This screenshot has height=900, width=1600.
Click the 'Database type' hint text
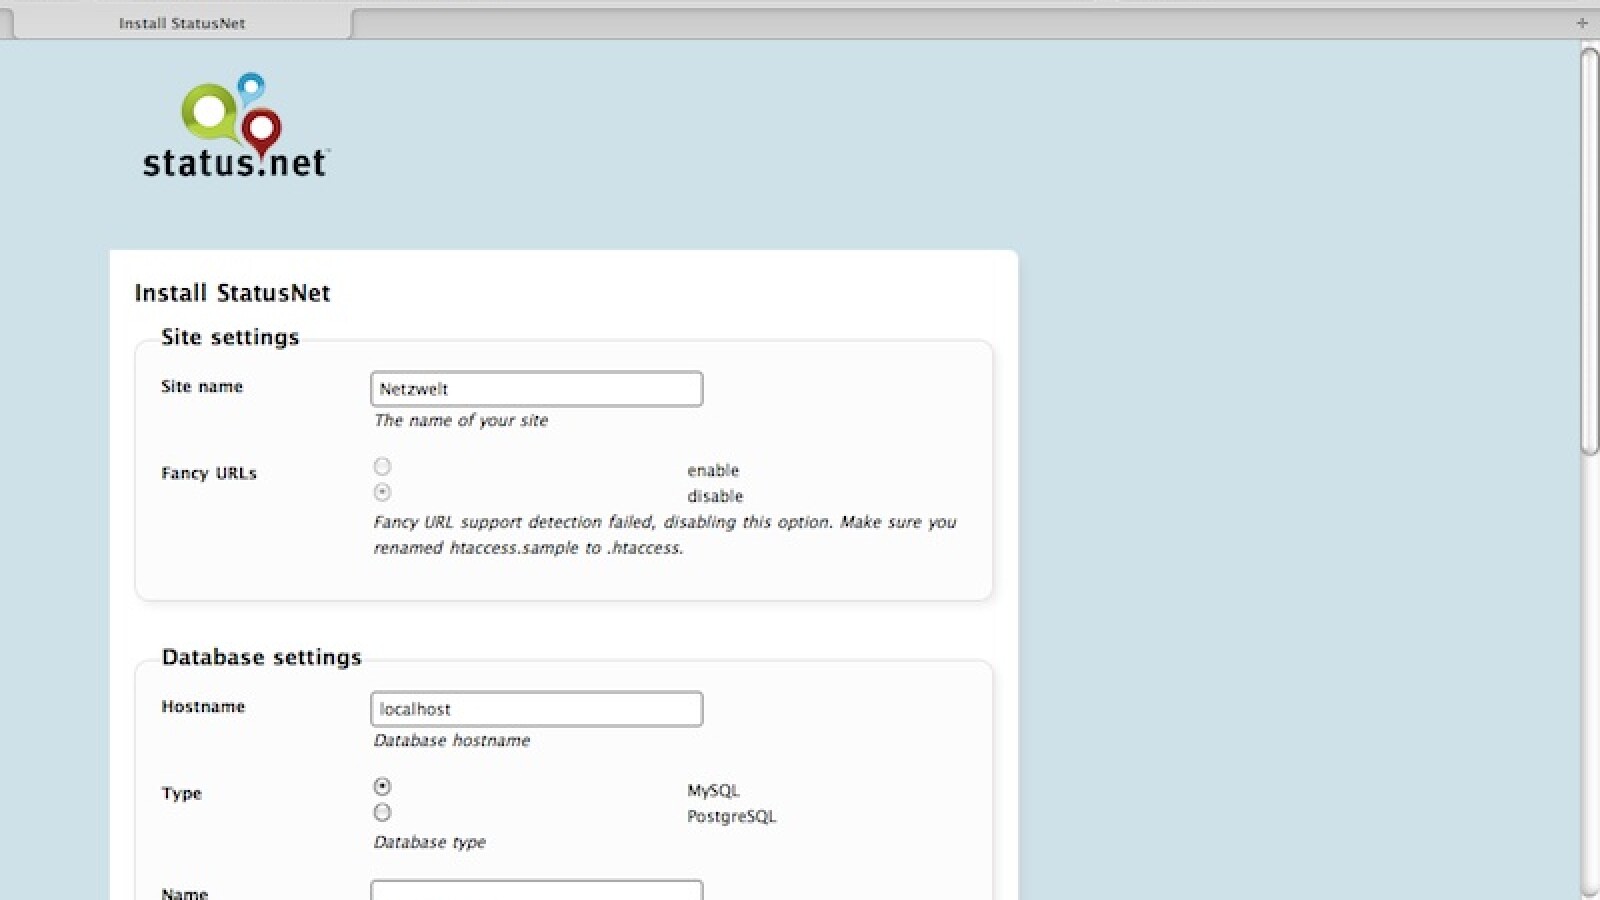click(x=429, y=842)
